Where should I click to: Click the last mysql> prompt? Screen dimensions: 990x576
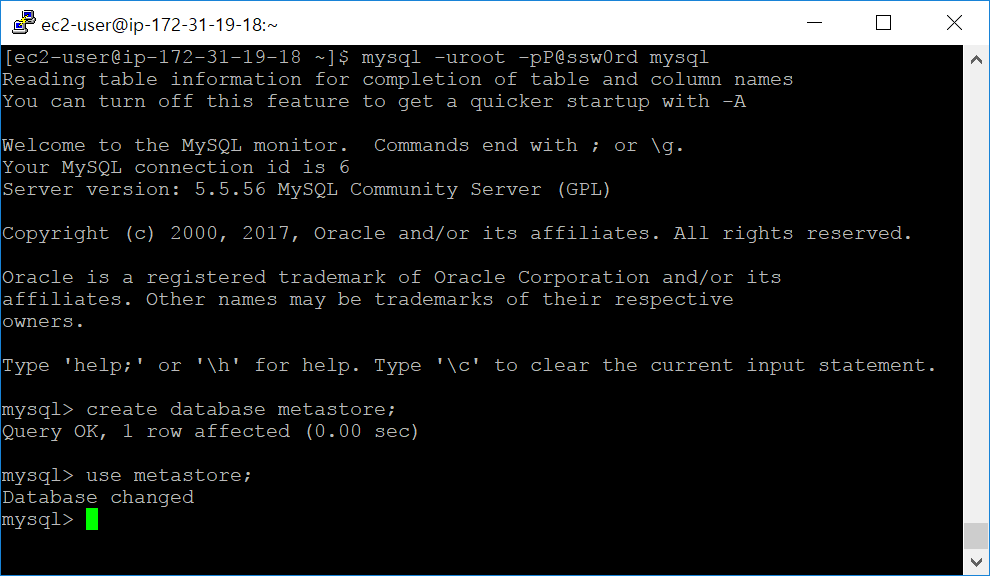coord(38,519)
